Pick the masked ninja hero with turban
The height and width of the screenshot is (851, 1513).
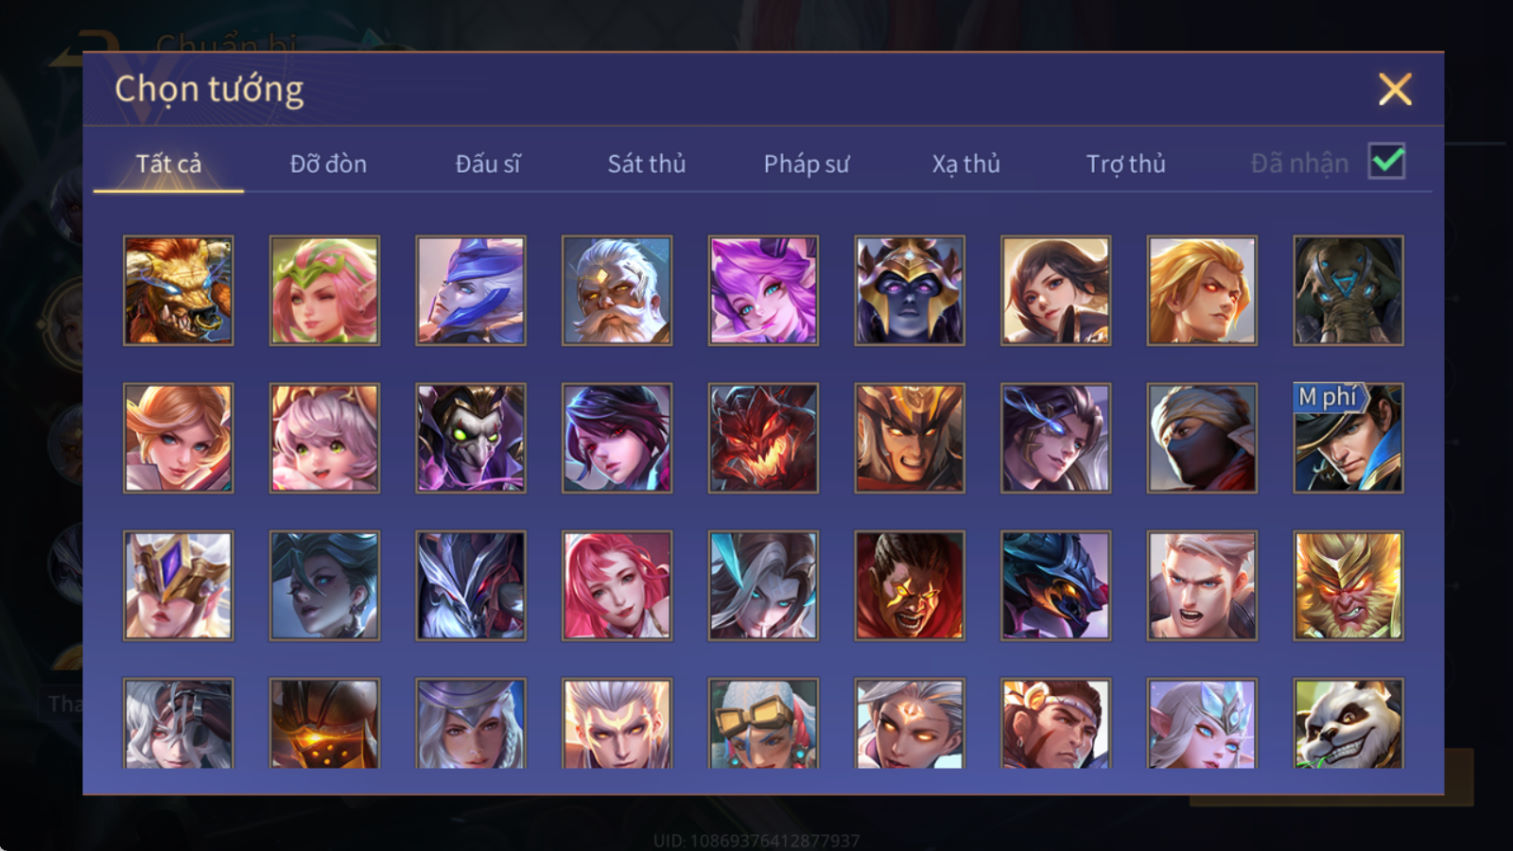pyautogui.click(x=1202, y=438)
